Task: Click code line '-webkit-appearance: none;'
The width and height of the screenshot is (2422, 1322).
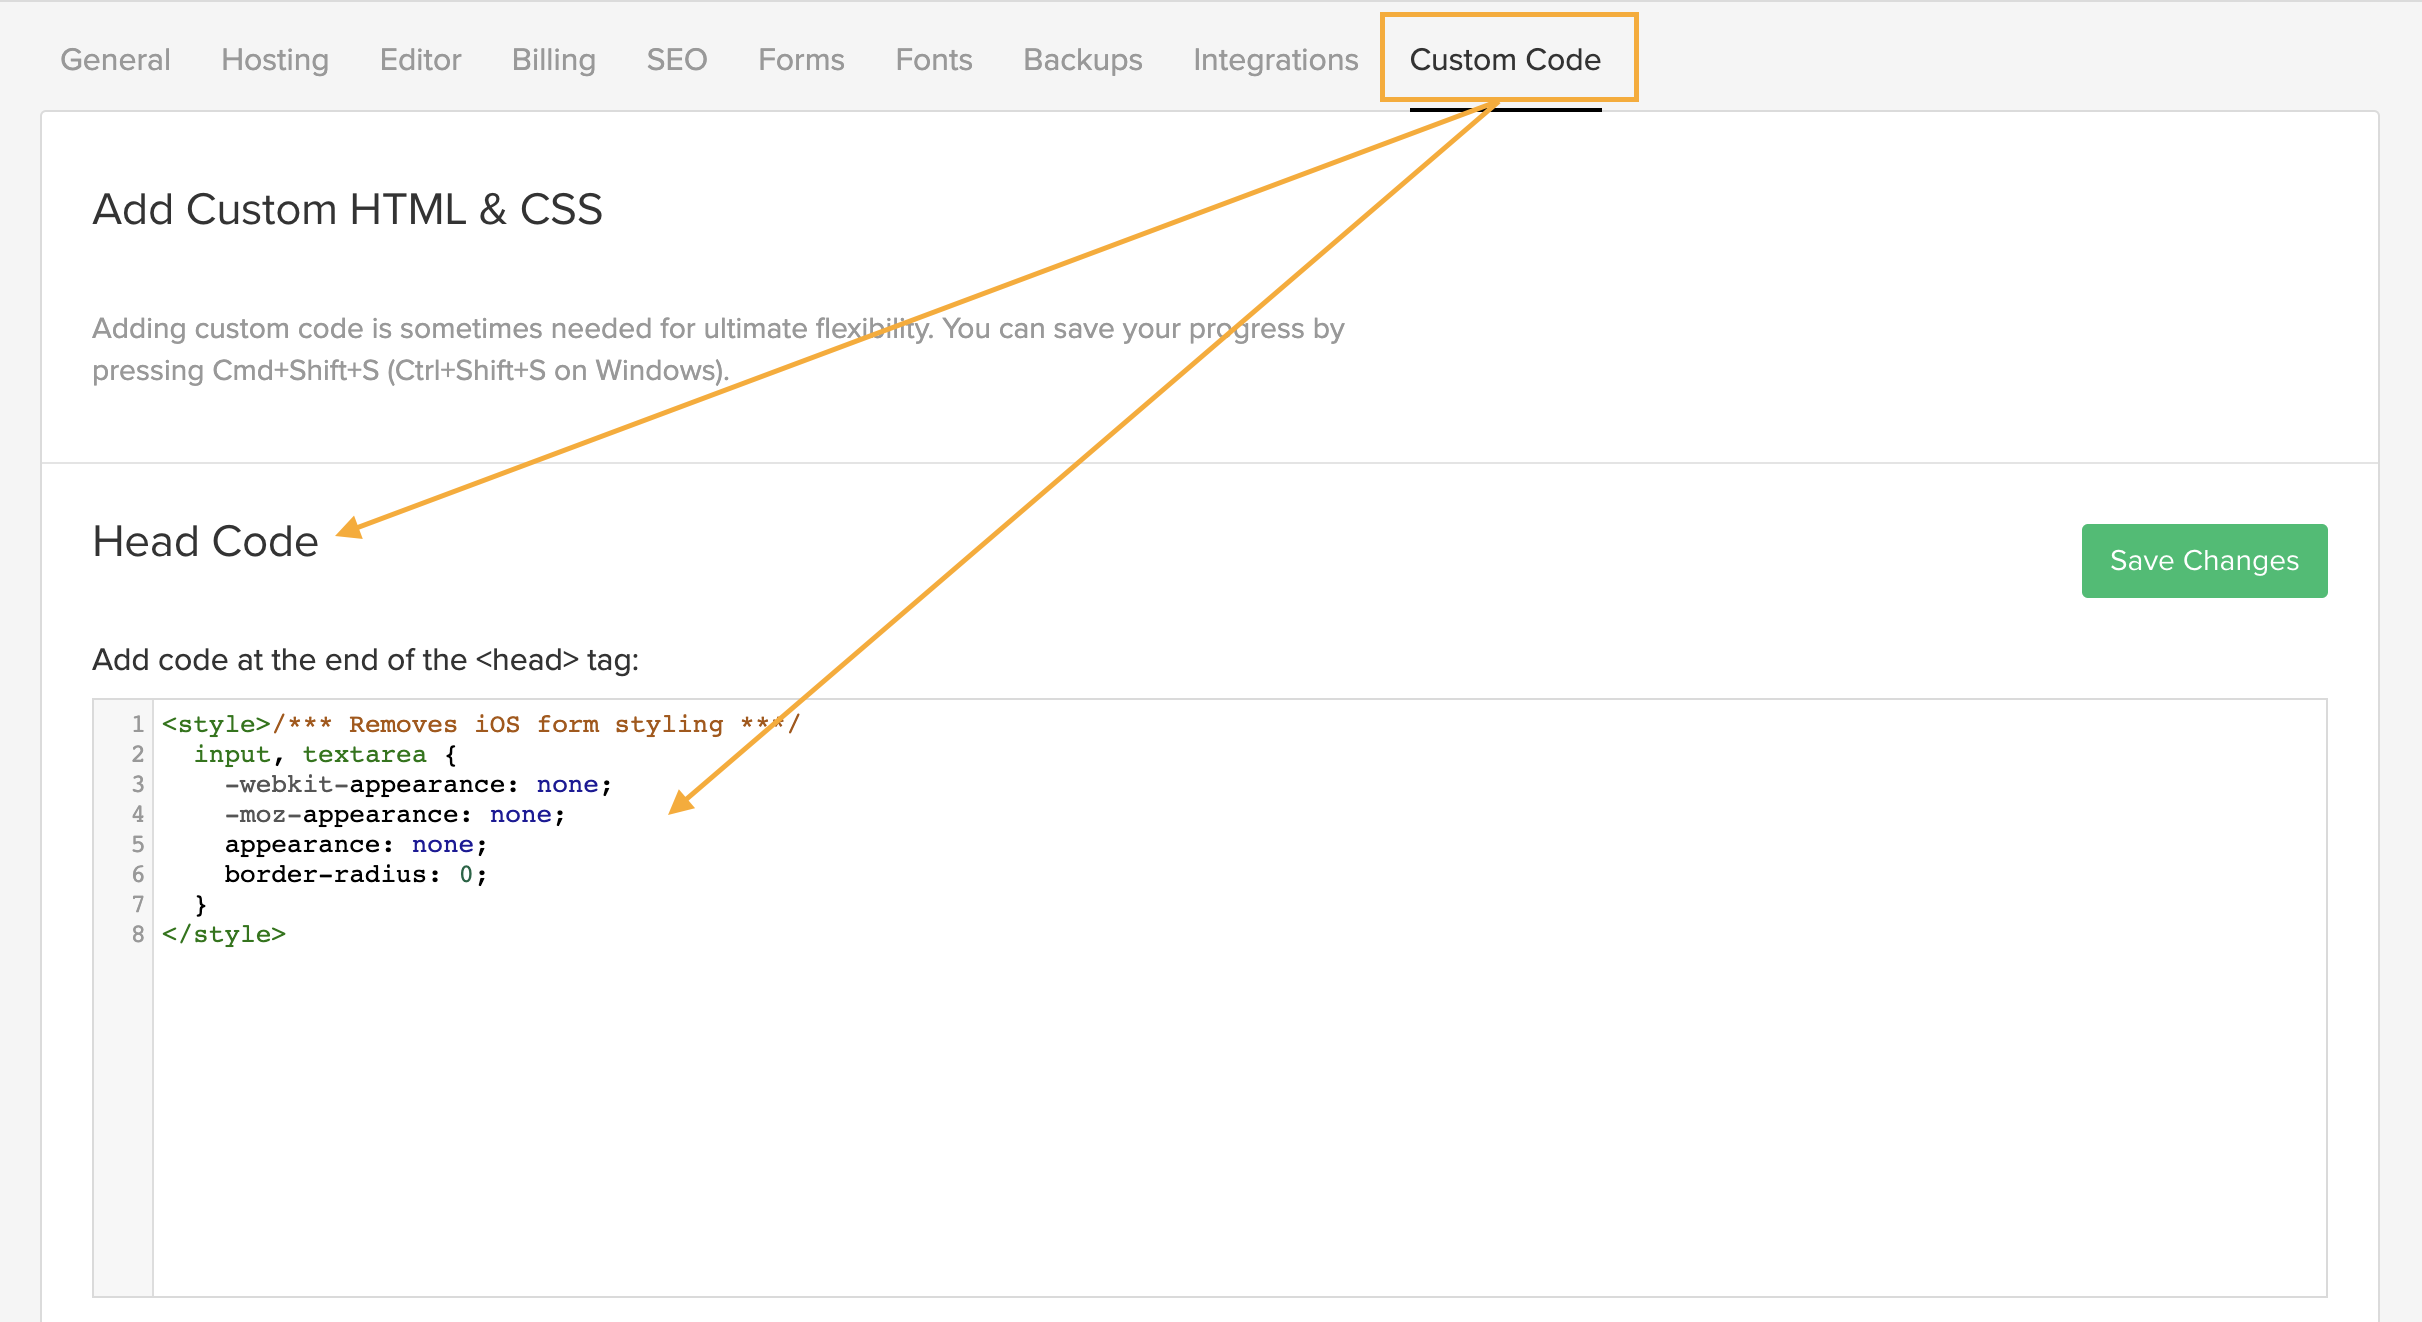Action: click(418, 784)
